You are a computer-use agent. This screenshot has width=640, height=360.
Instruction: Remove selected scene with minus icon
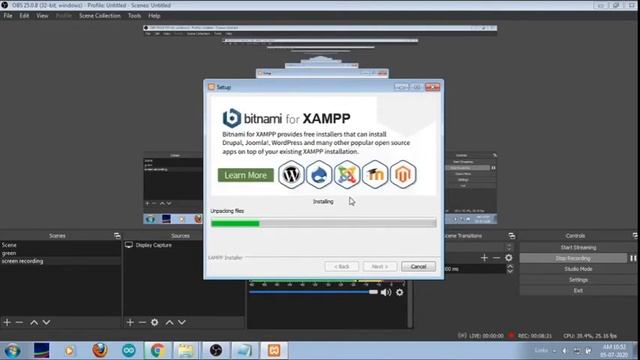(19, 322)
